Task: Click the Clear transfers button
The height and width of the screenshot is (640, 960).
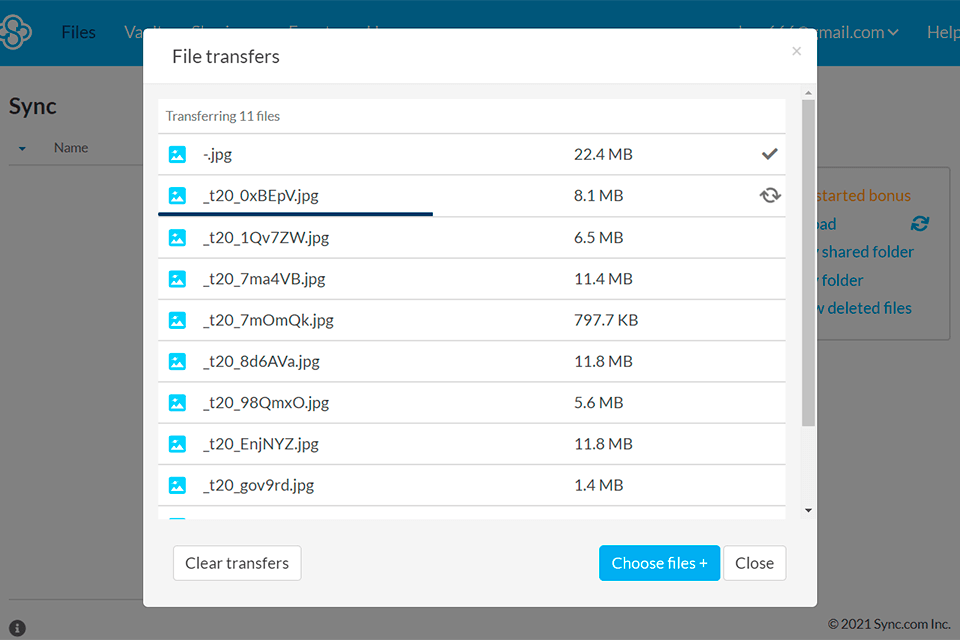Action: tap(237, 563)
